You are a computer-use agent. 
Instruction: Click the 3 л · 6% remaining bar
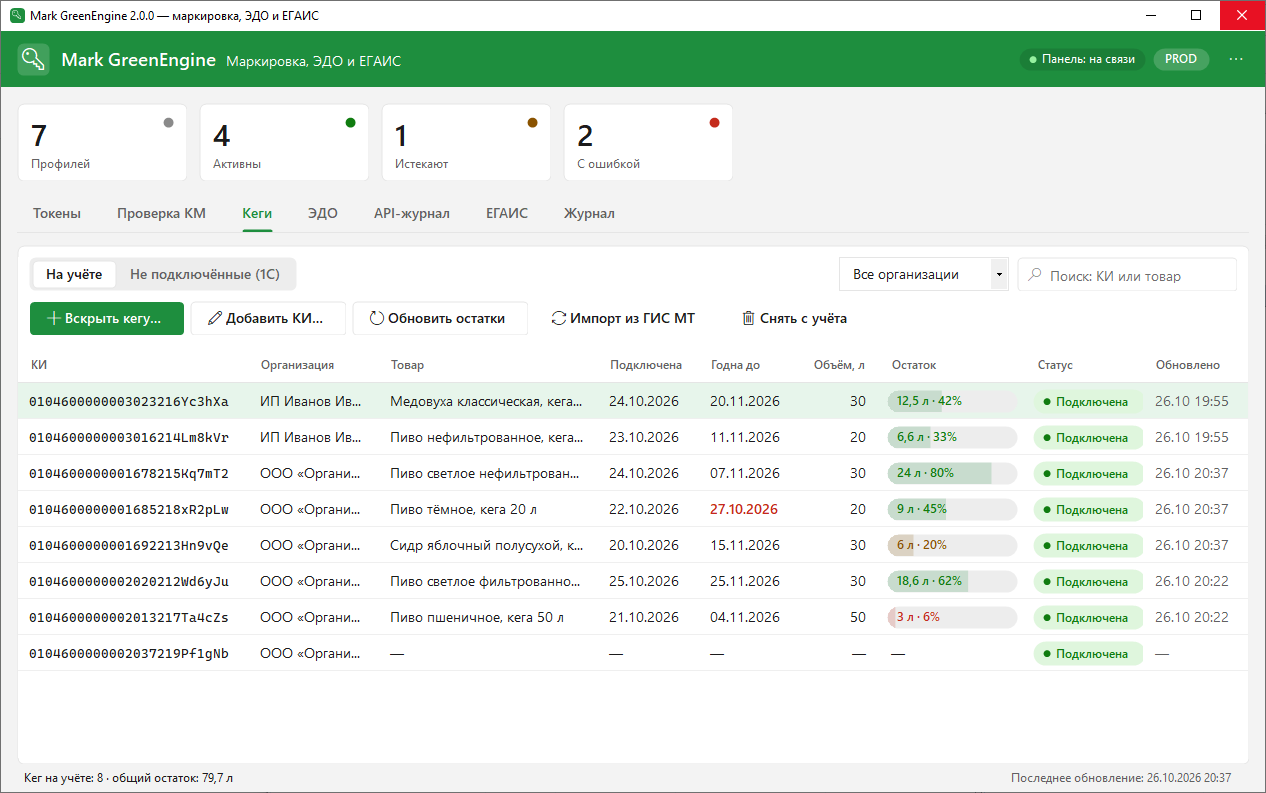click(x=952, y=617)
